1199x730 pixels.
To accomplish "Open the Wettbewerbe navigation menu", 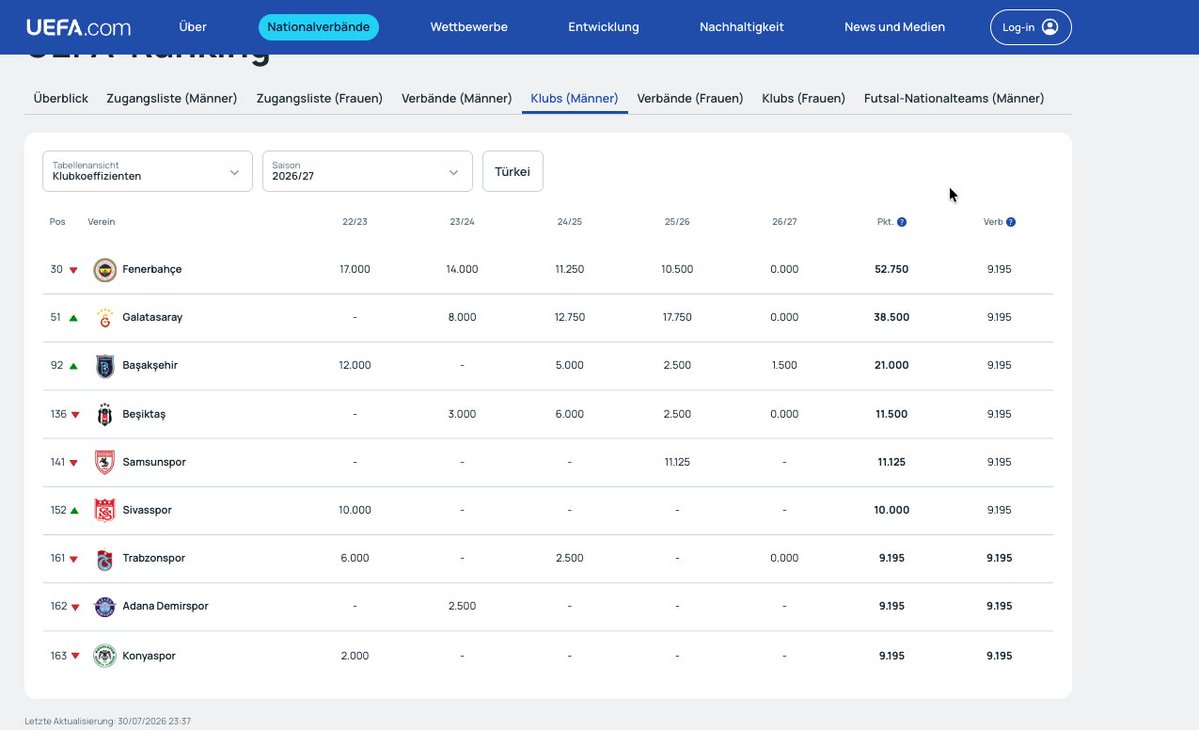I will [469, 27].
